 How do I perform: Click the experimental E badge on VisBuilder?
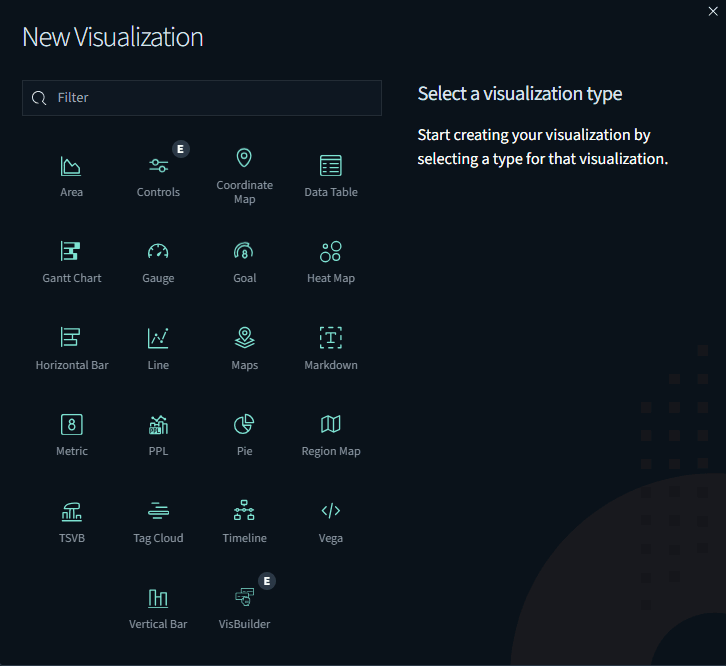[x=267, y=581]
